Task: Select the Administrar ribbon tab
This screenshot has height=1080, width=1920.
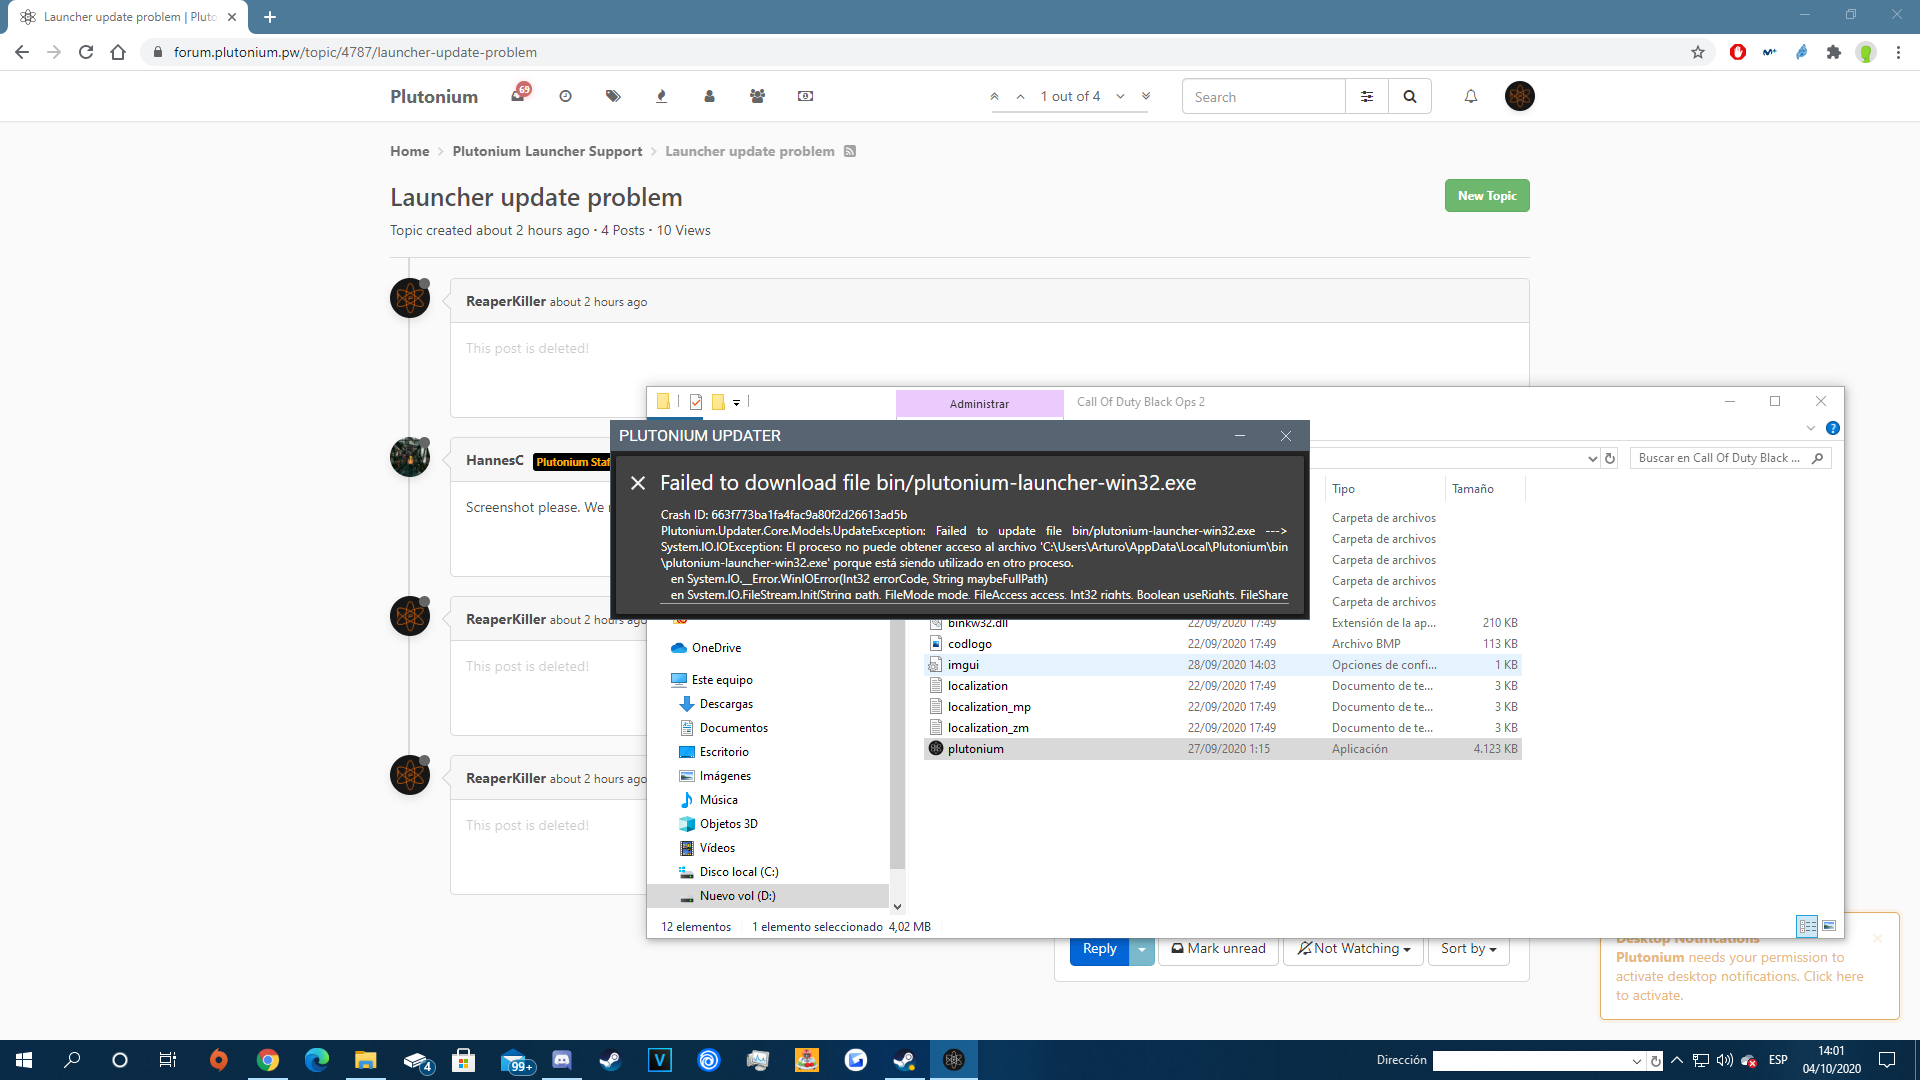Action: pyautogui.click(x=980, y=404)
